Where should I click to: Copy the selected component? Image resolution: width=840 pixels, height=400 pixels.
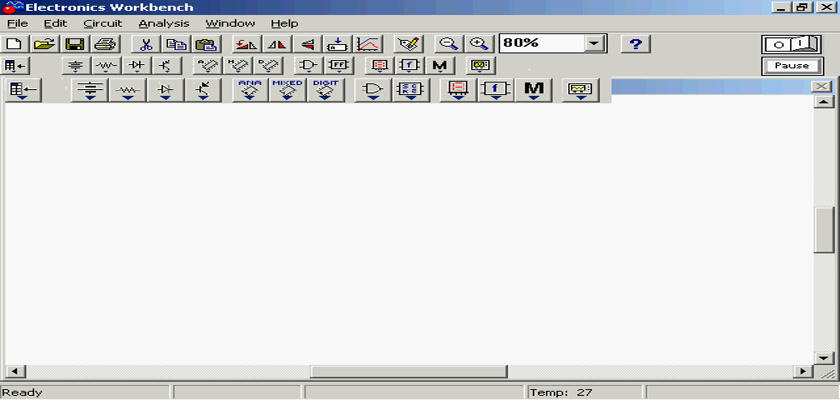click(x=176, y=44)
